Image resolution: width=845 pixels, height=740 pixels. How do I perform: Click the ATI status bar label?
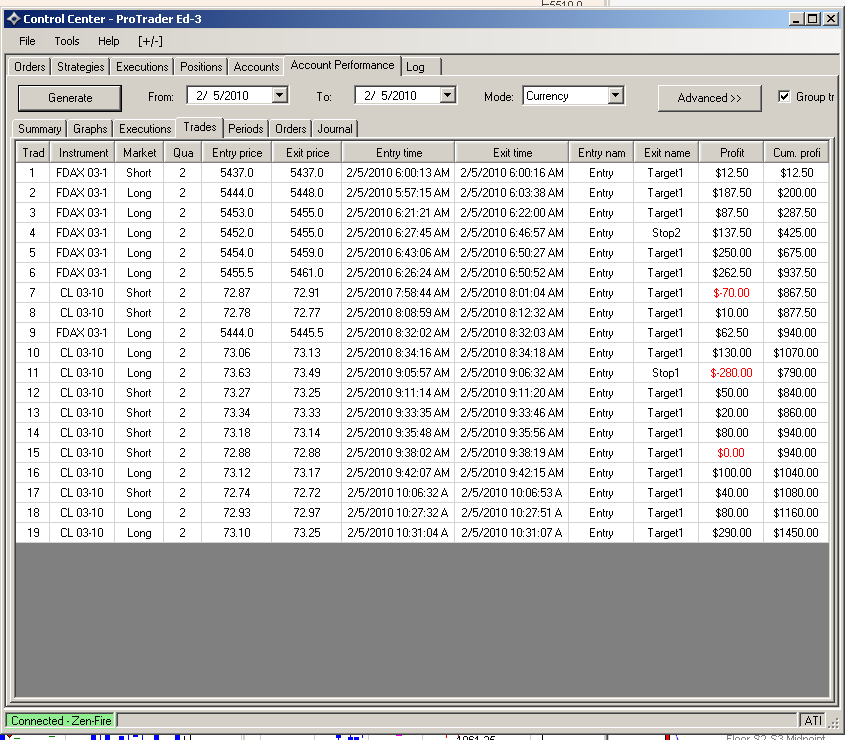click(x=813, y=721)
